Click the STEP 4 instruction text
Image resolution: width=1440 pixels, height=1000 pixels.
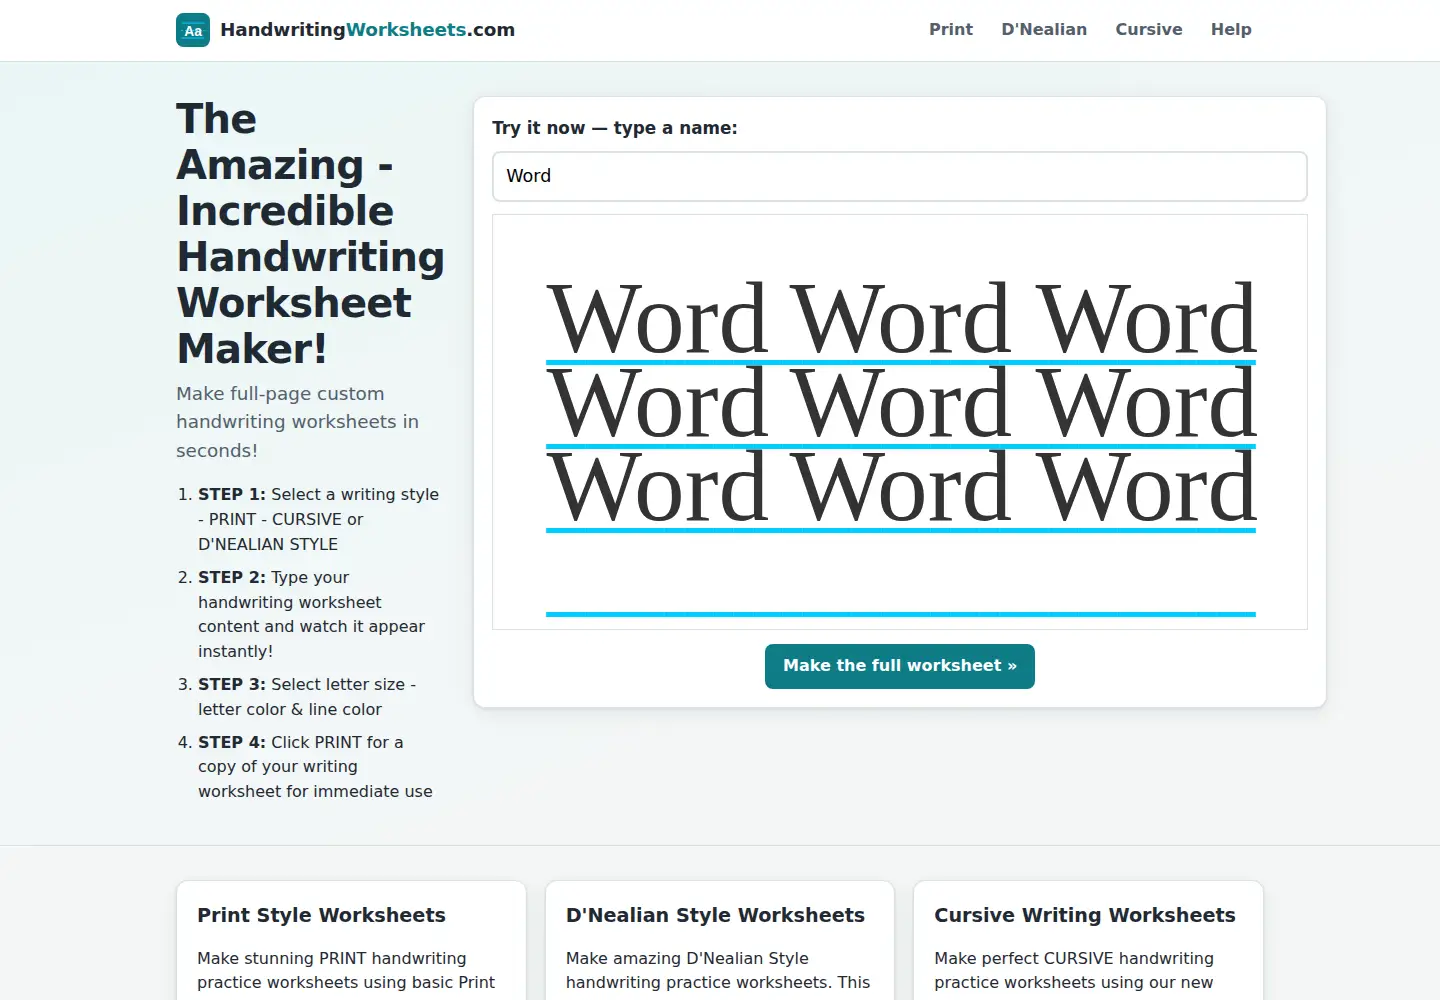315,767
